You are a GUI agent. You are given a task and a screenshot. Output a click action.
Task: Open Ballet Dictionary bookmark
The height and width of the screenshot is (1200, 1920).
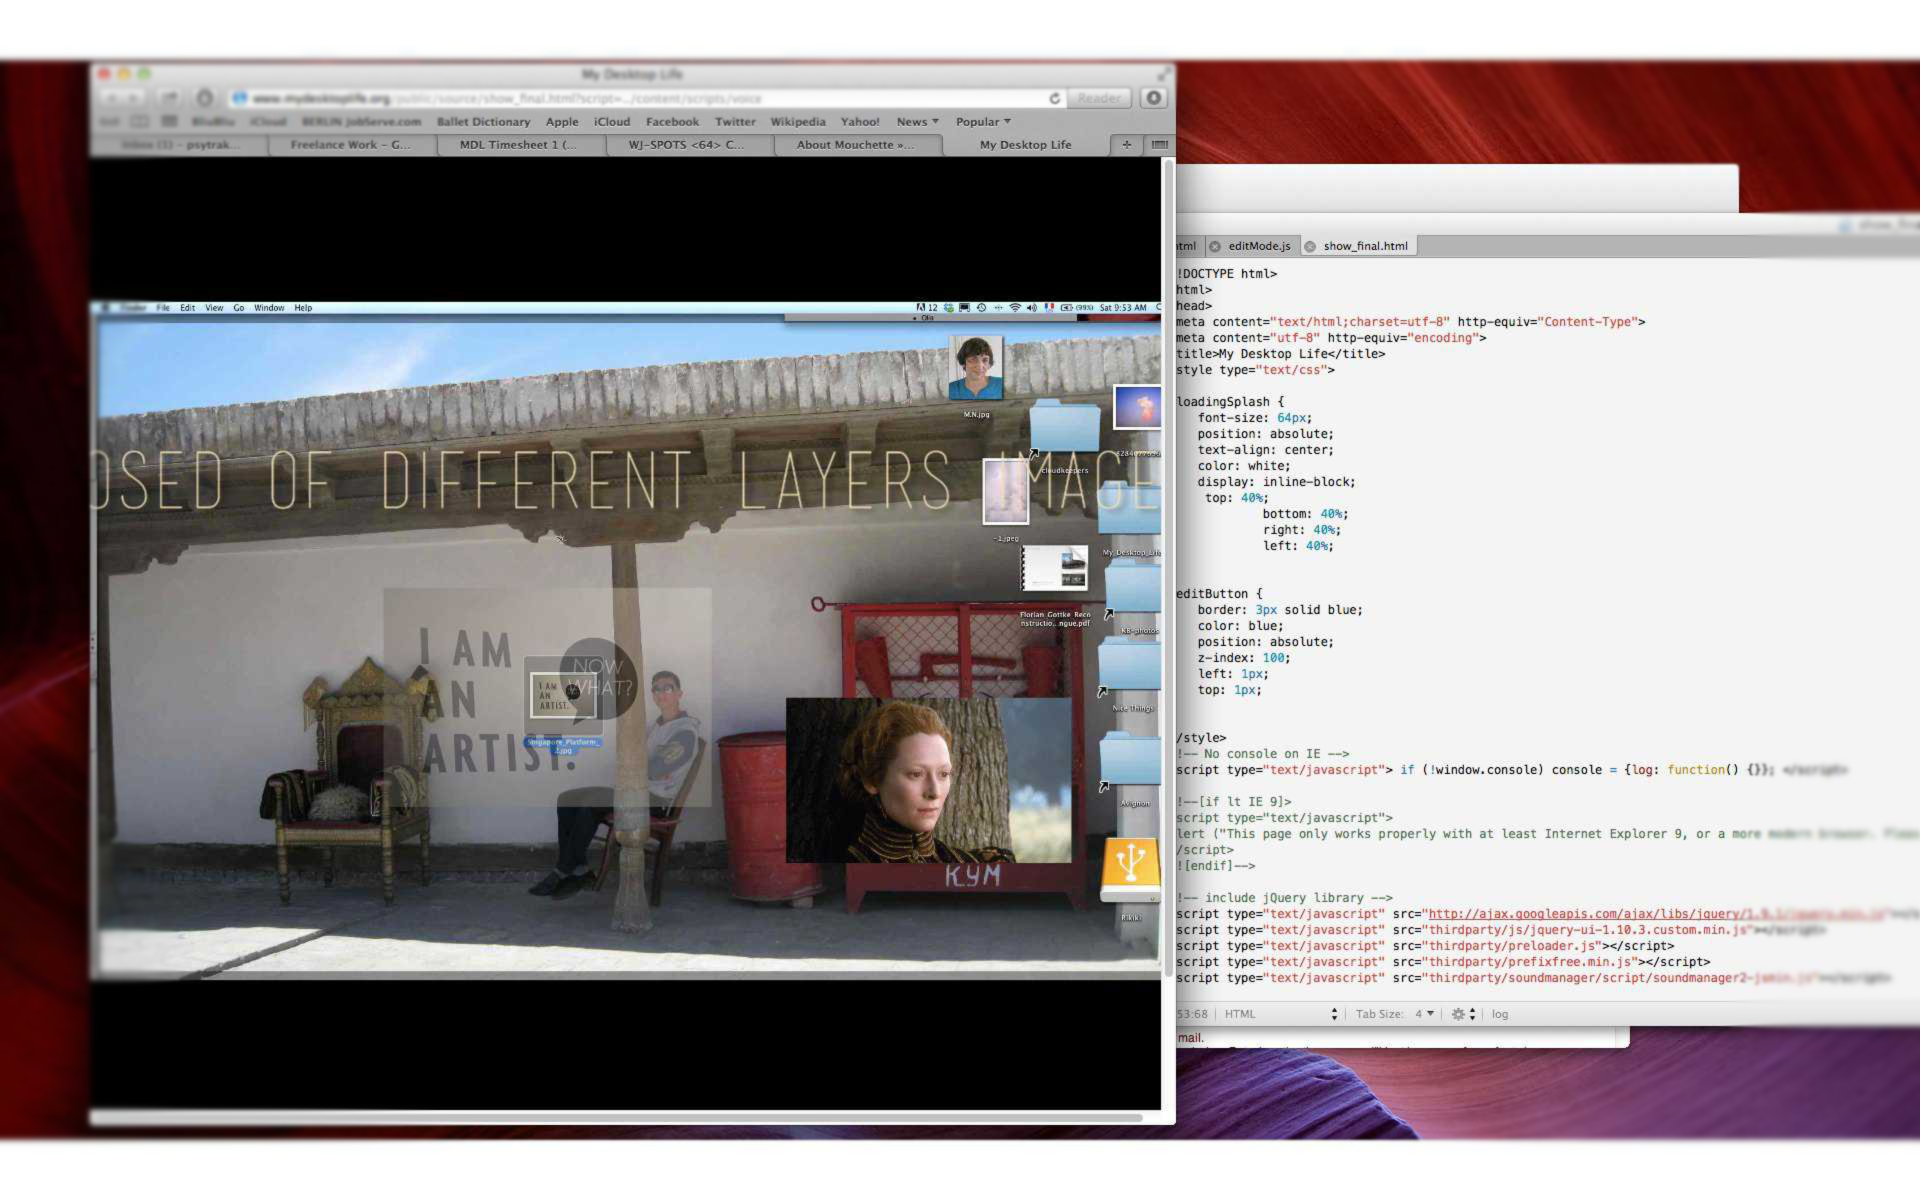click(x=483, y=122)
